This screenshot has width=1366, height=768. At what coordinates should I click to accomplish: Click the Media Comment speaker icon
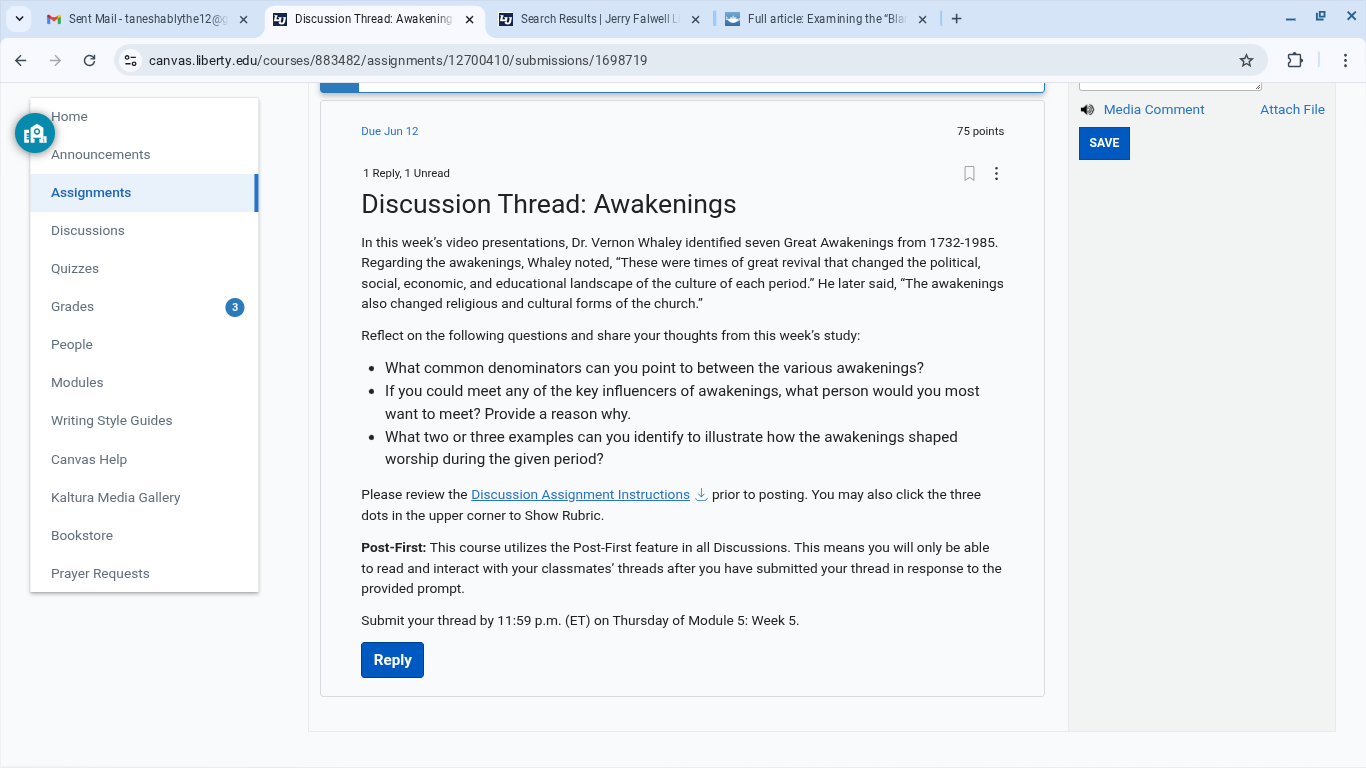pos(1087,110)
